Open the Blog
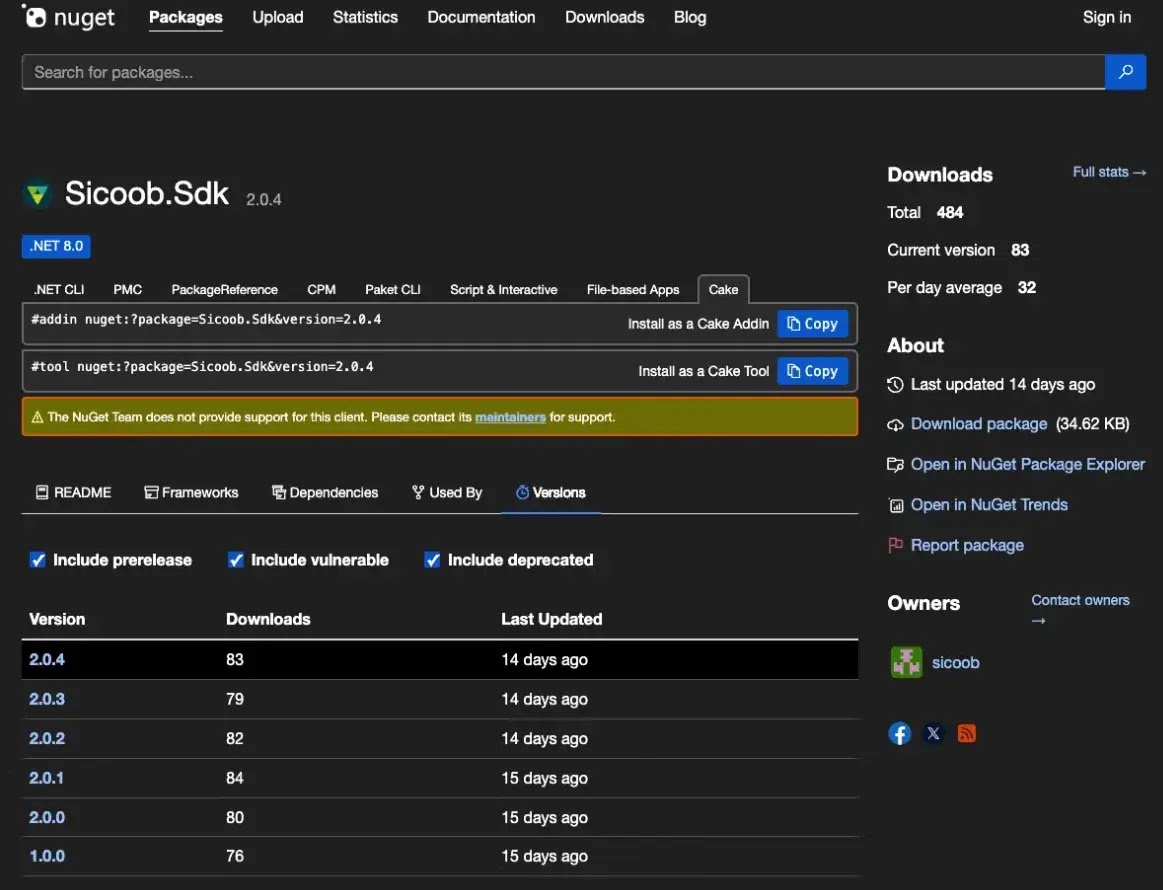The image size is (1163, 890). pos(690,17)
